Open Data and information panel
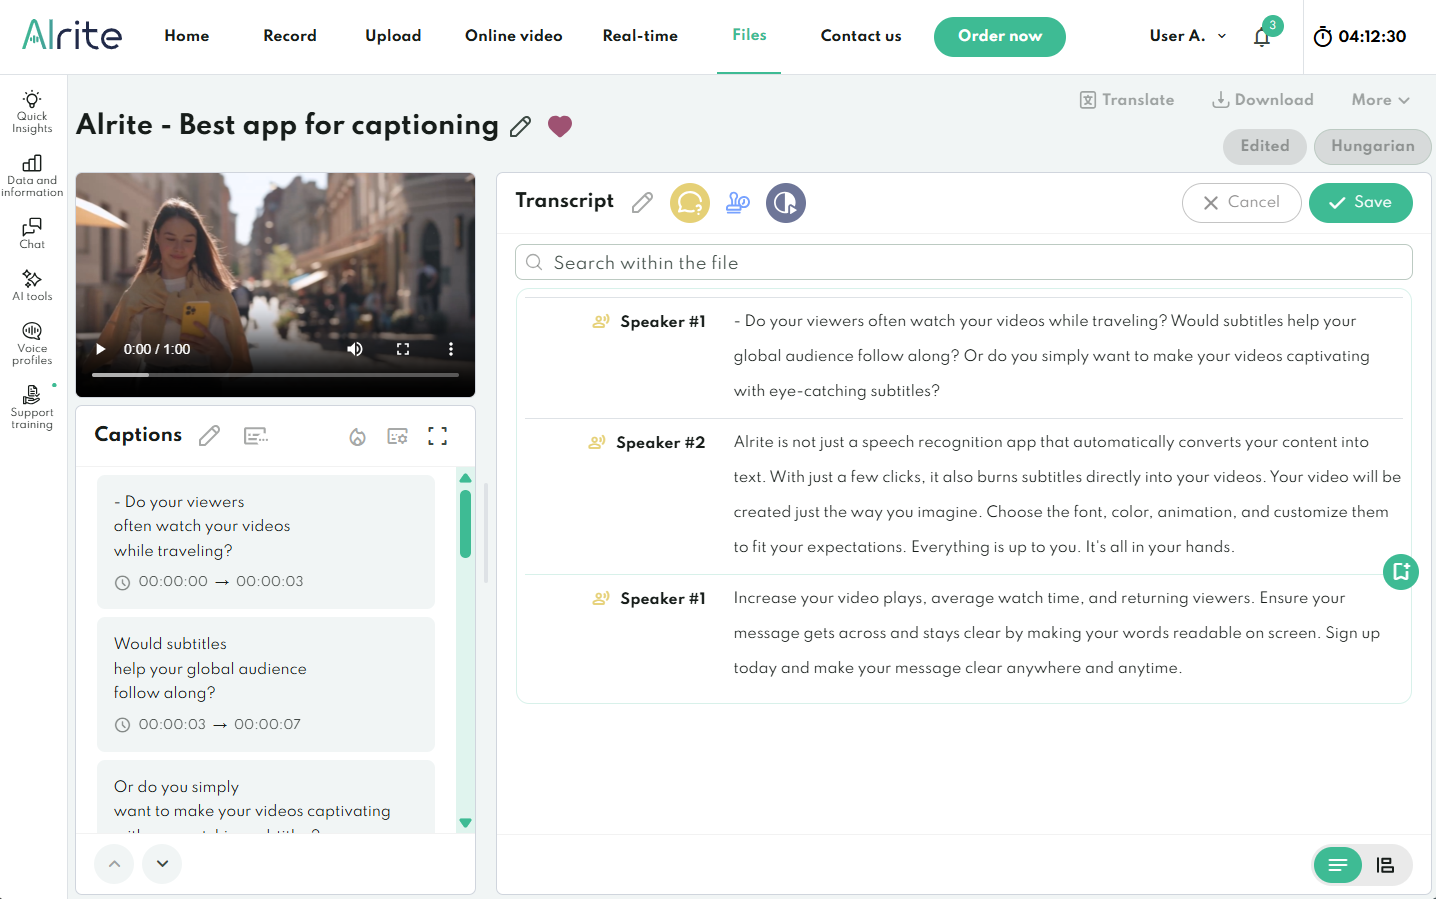Screen dimensions: 1436x899 pos(32,176)
